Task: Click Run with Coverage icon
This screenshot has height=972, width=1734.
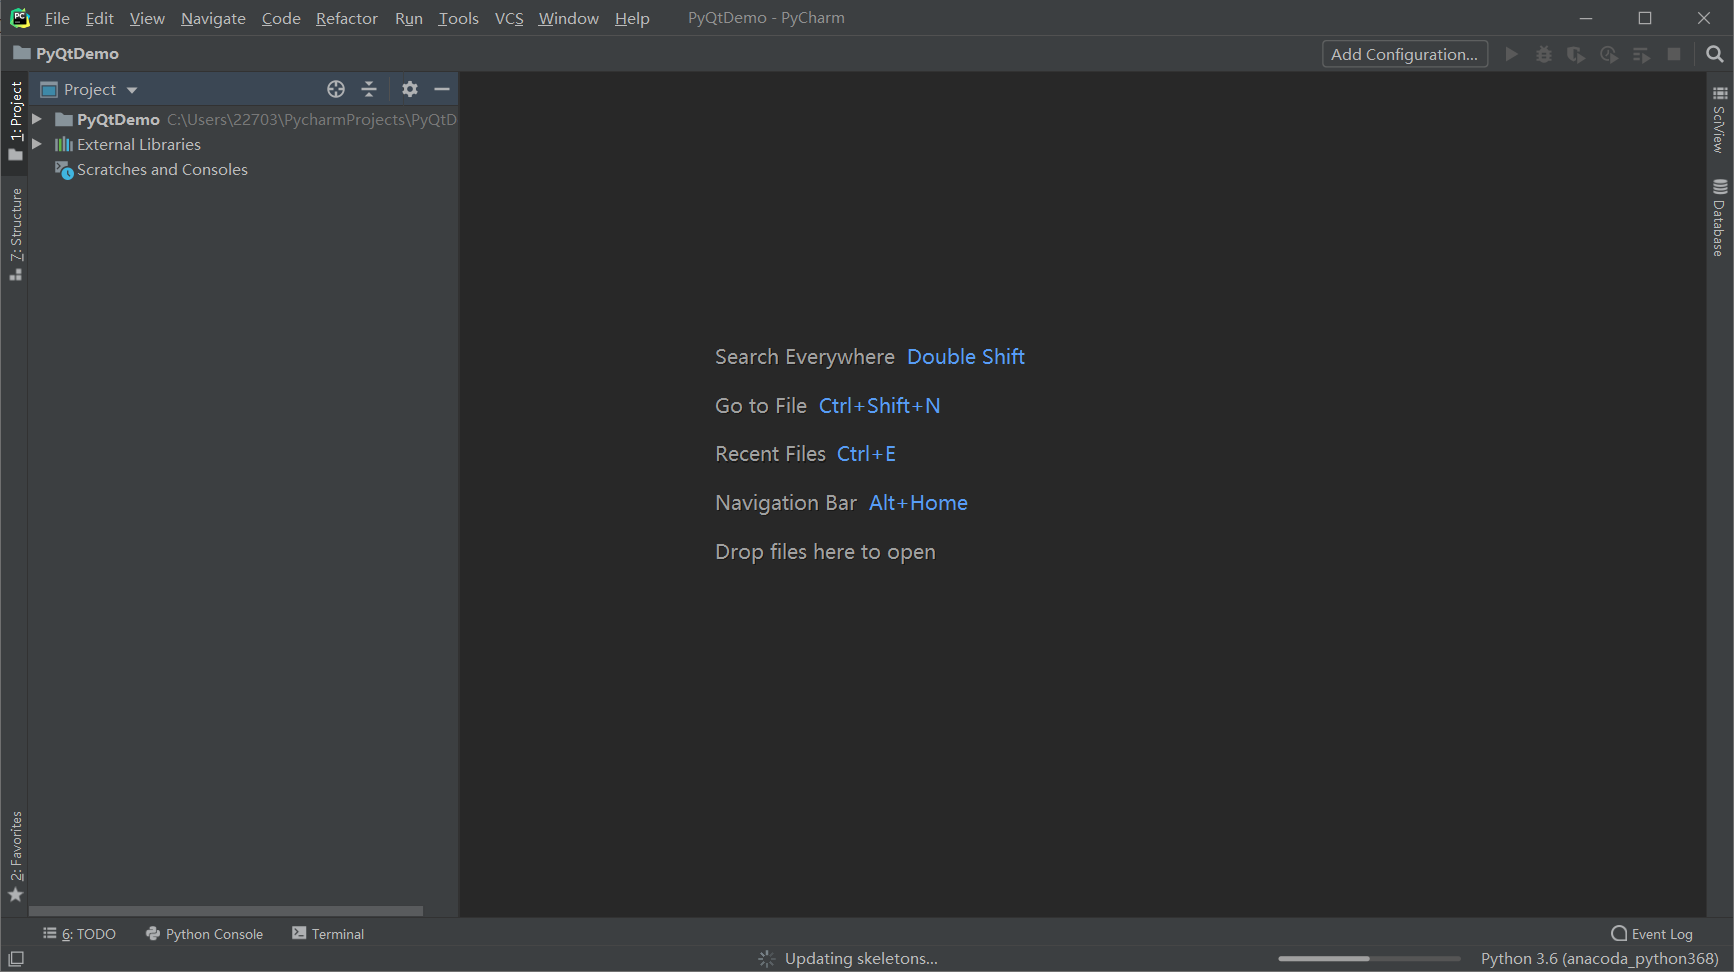Action: coord(1576,54)
